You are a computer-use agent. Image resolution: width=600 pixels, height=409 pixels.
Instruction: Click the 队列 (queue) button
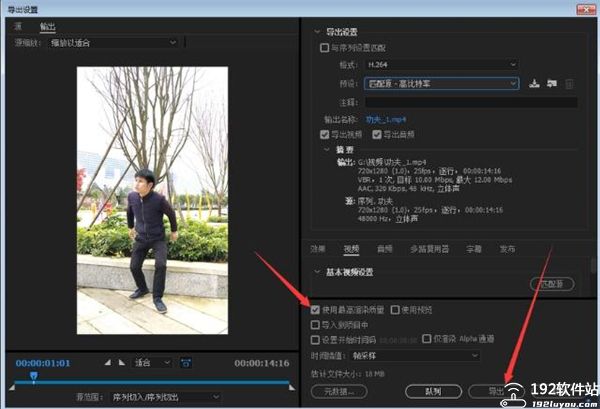click(x=435, y=391)
